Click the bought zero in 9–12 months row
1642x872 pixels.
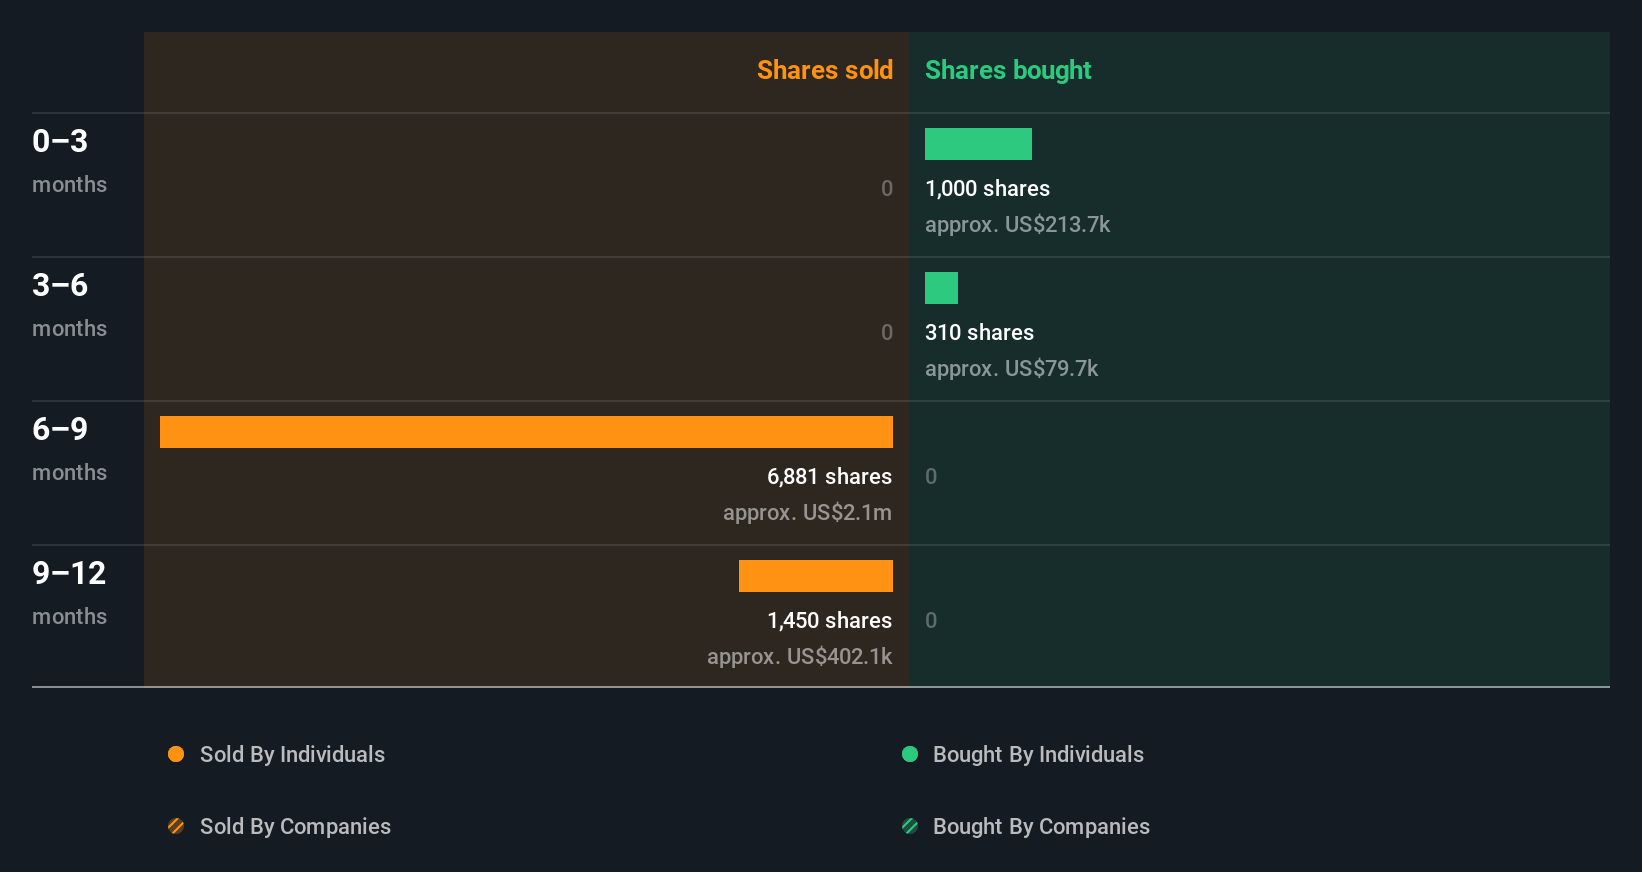[x=931, y=620]
